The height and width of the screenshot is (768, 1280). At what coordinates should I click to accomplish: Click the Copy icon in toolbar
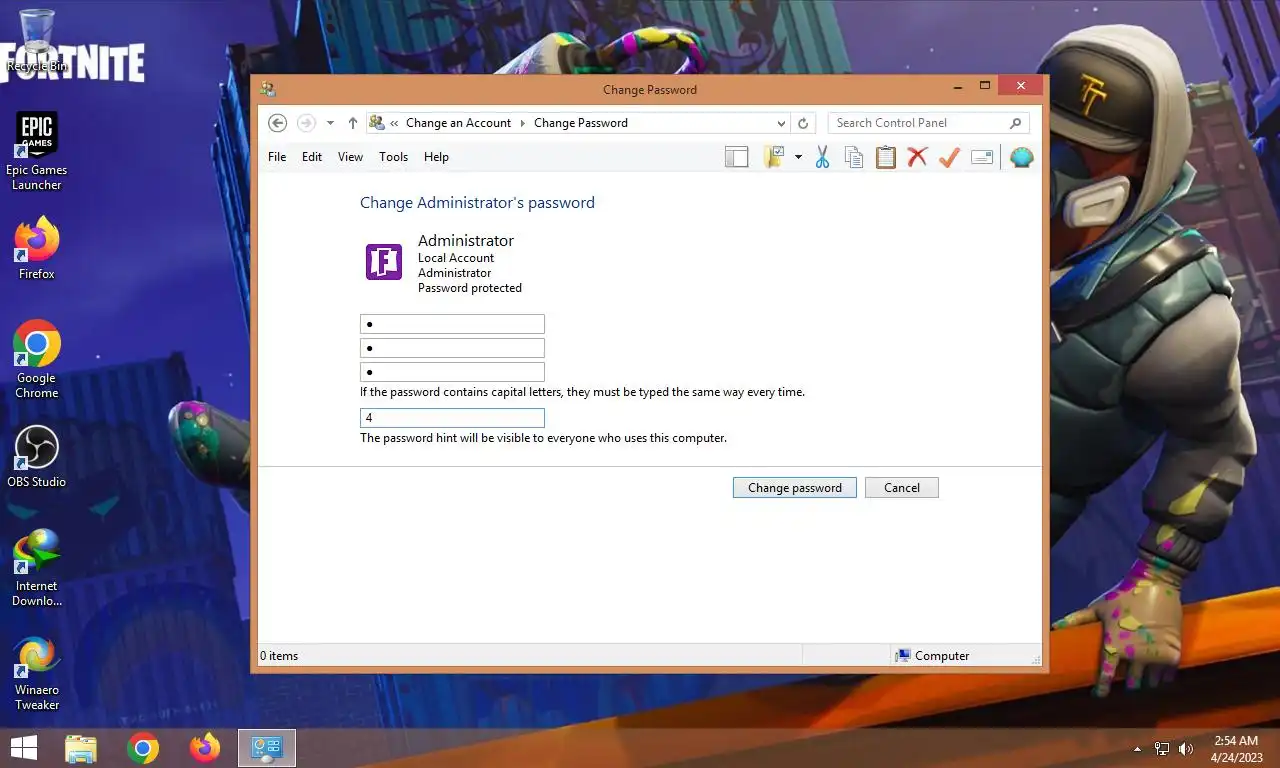[x=854, y=157]
